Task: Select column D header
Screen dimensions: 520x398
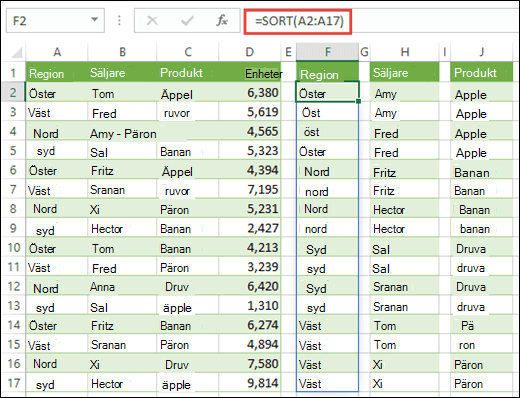Action: 250,52
